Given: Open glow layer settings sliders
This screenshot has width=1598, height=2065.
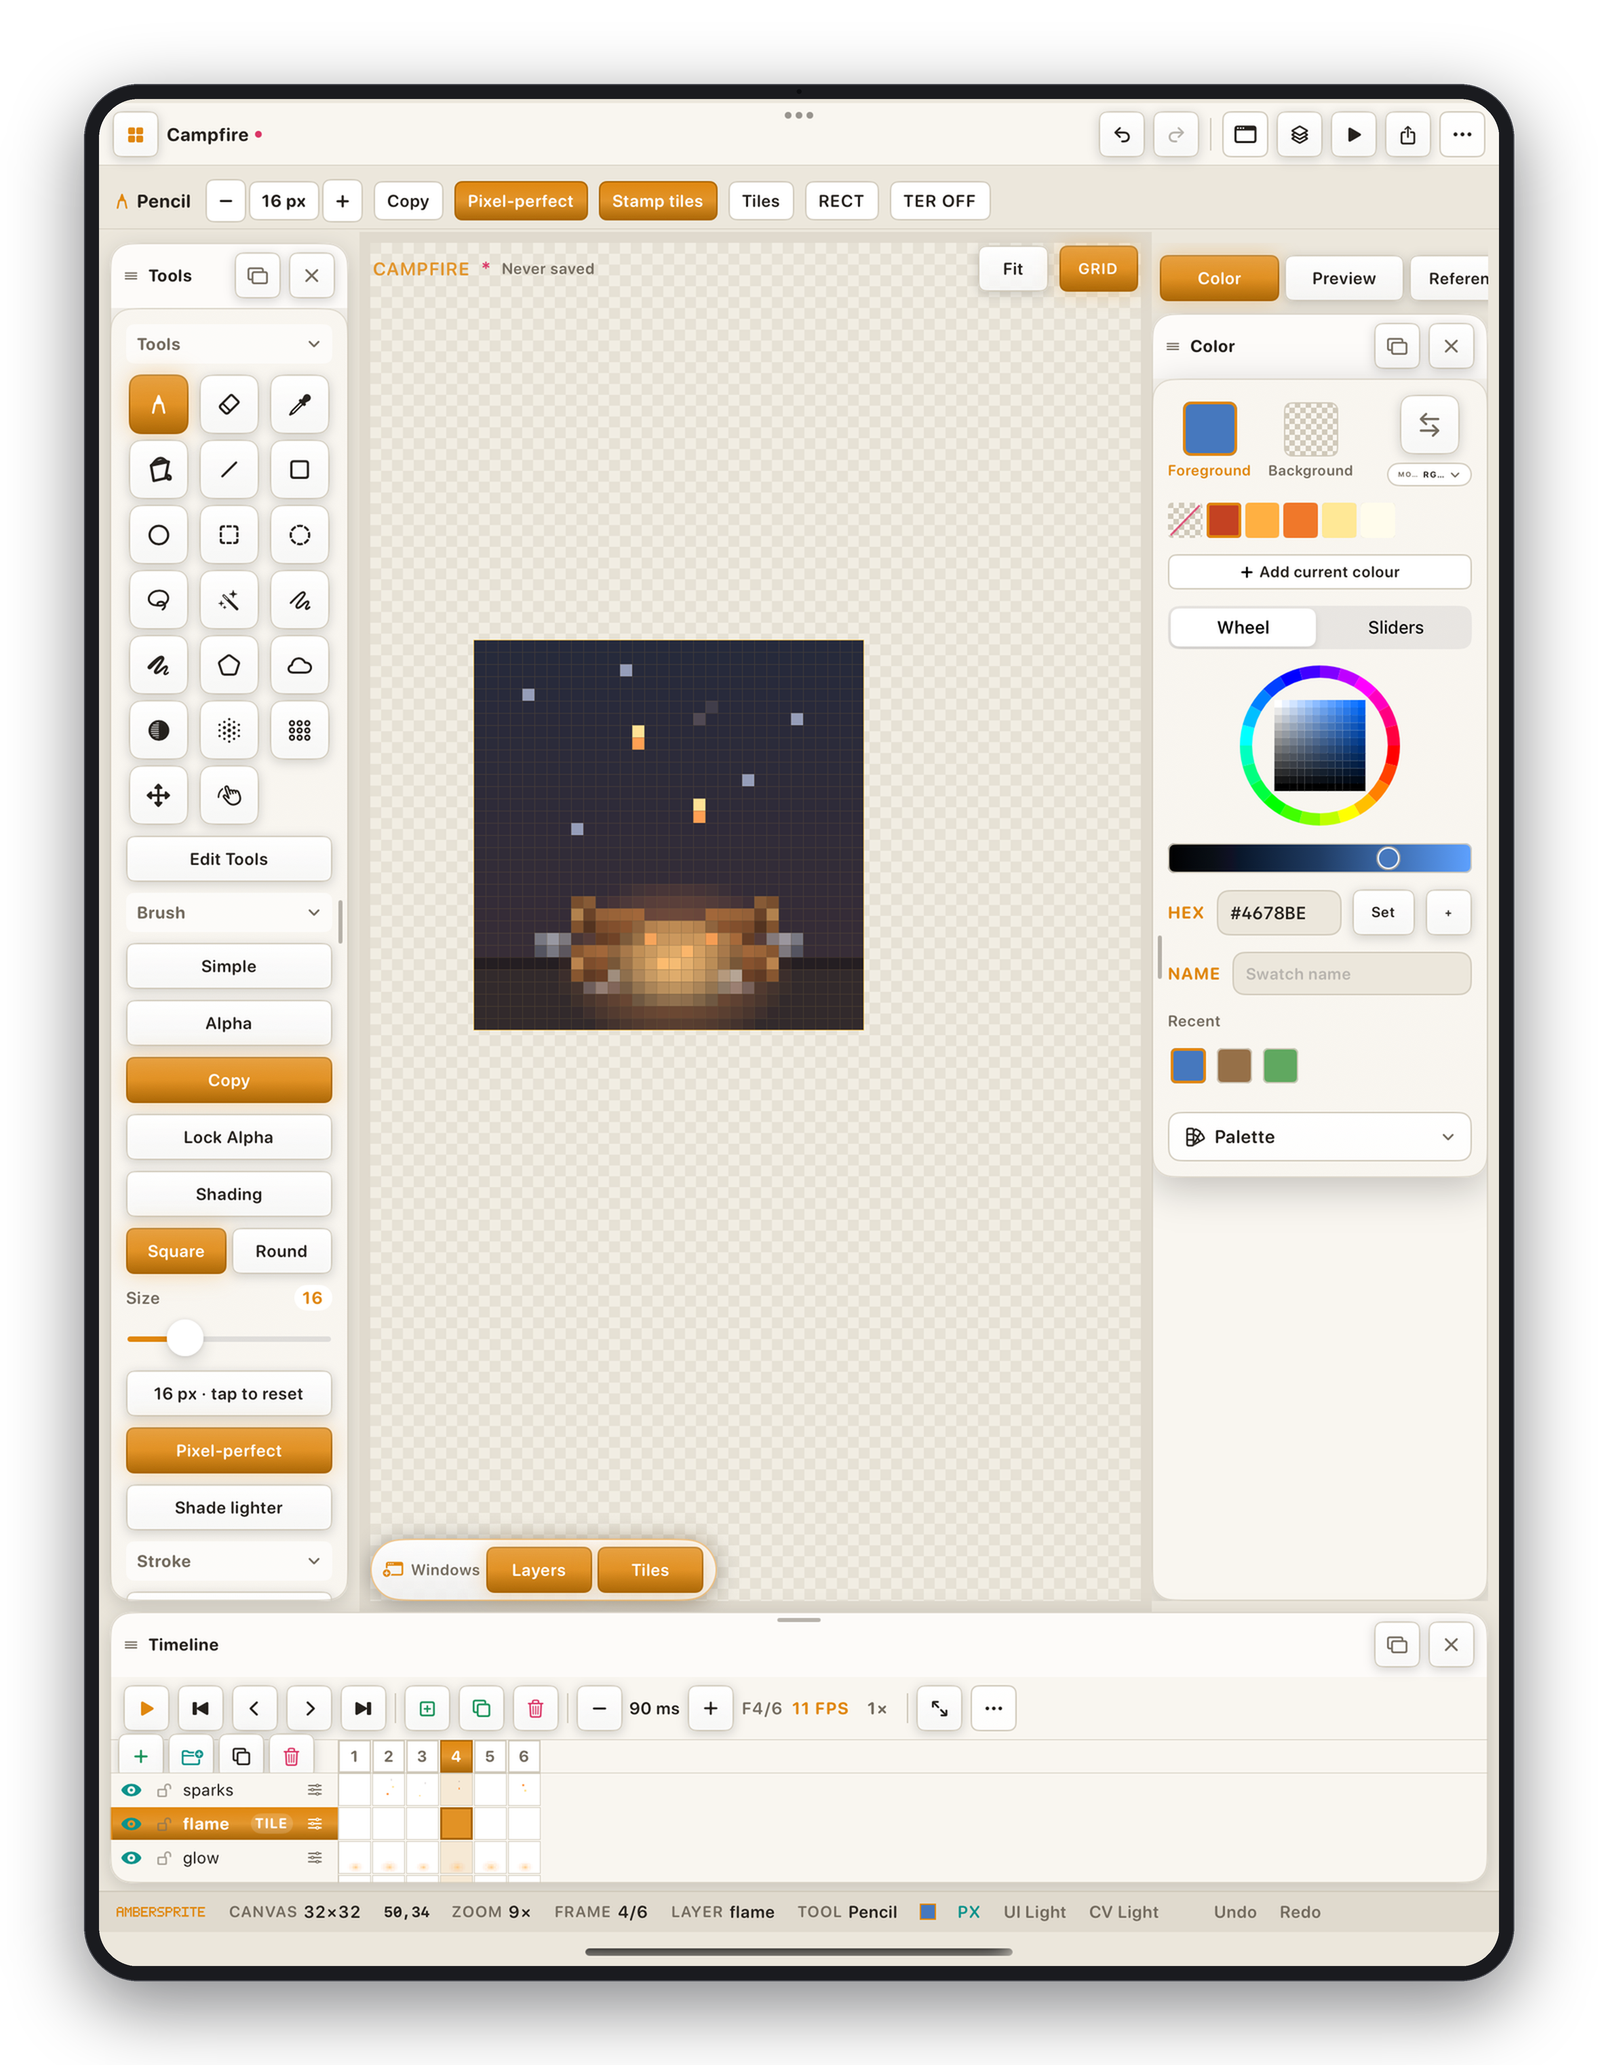Looking at the screenshot, I should coord(315,1858).
